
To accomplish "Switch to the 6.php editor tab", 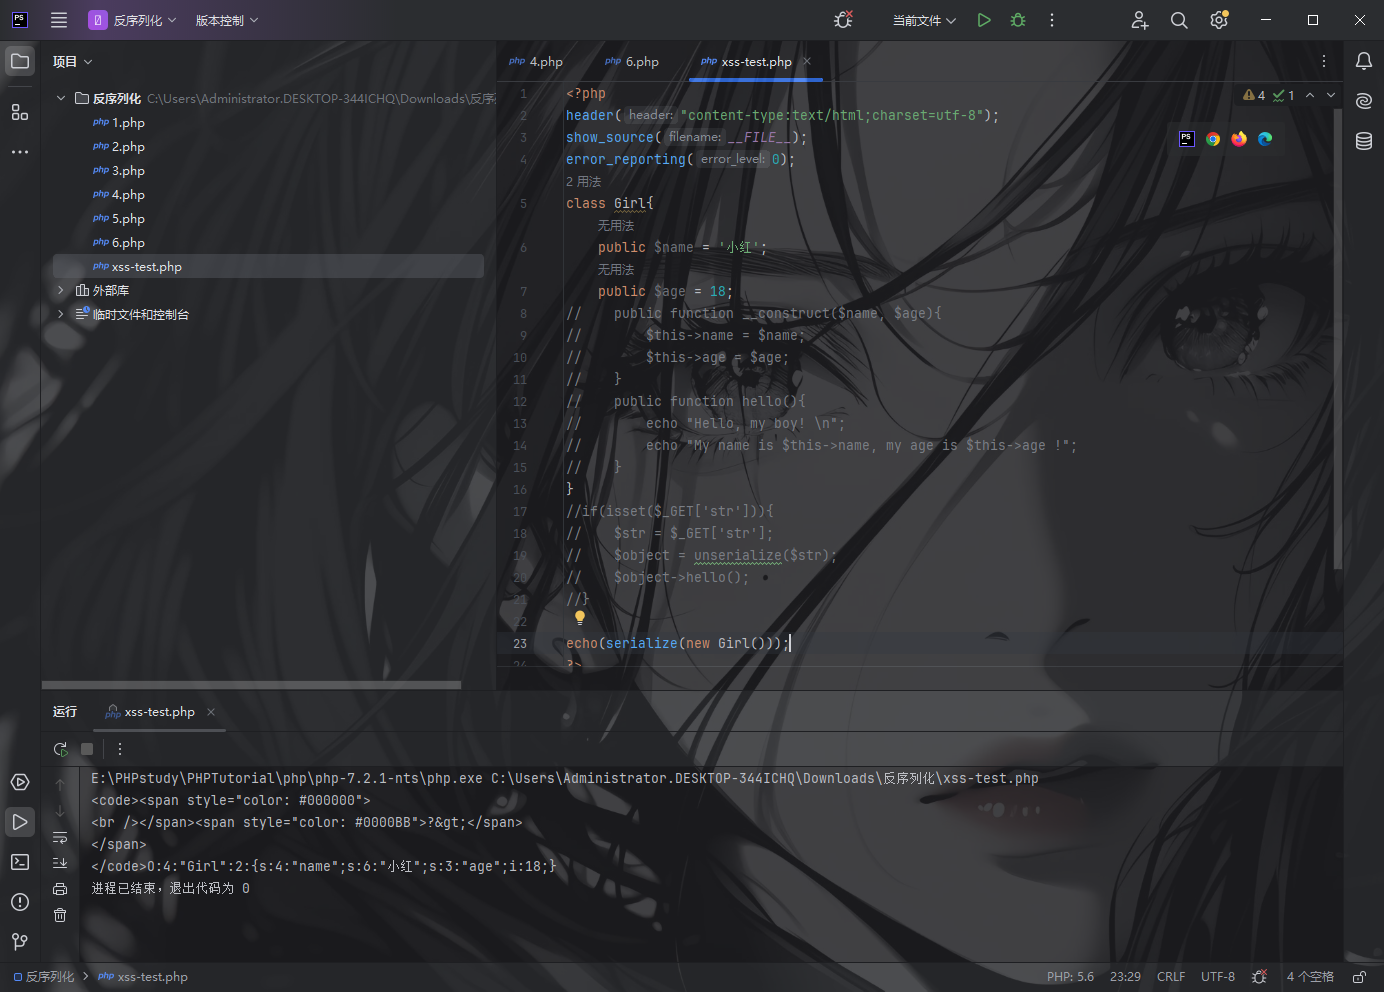I will (632, 62).
